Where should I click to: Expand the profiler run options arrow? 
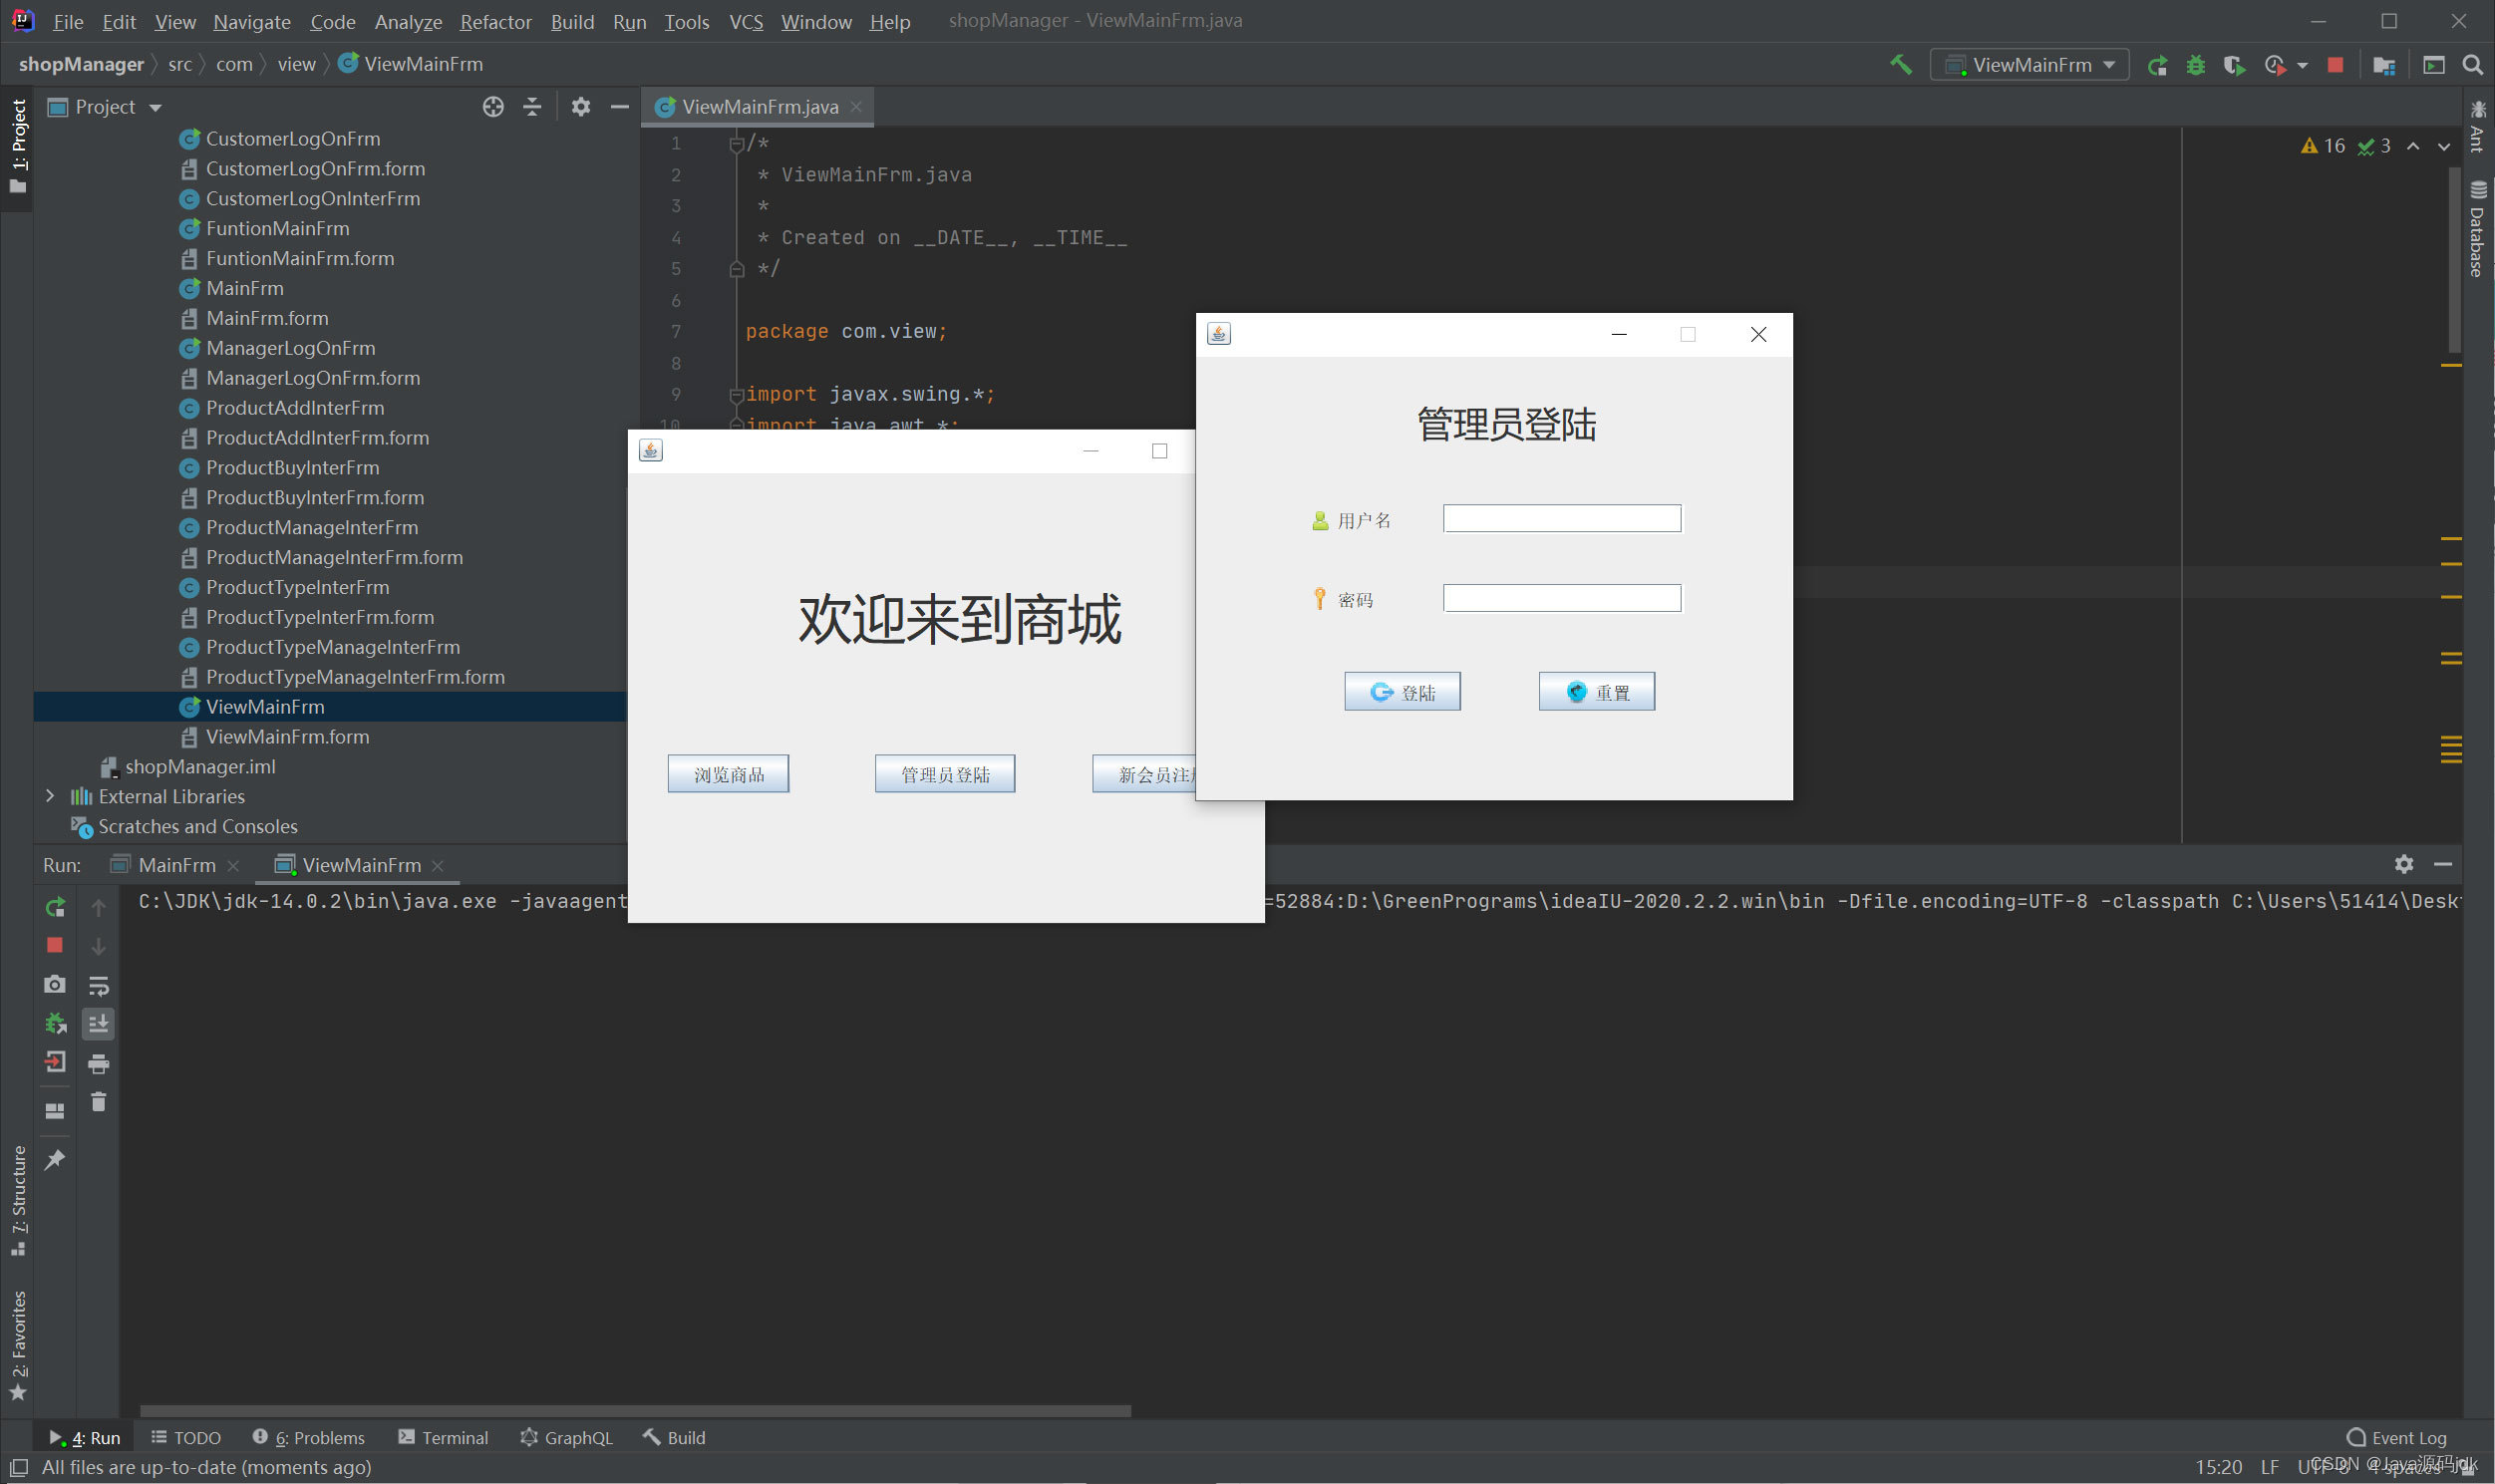click(2302, 66)
